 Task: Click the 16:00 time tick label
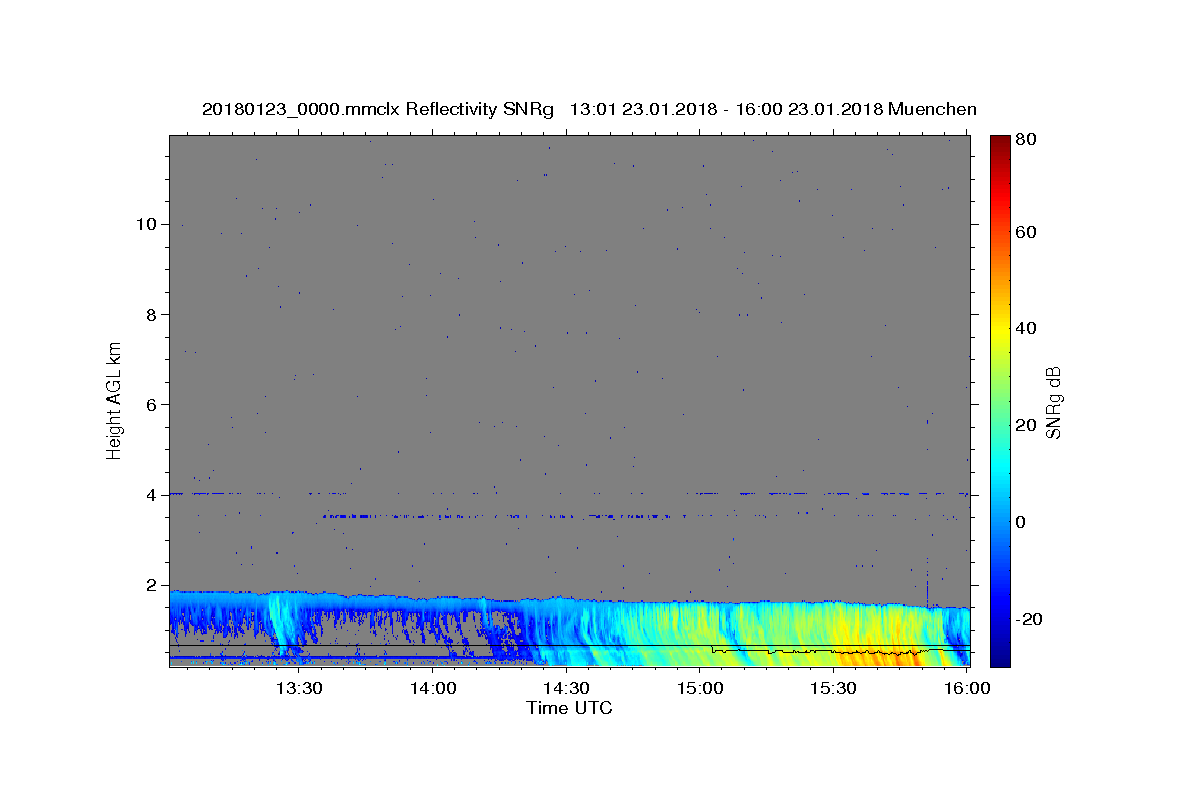[966, 688]
